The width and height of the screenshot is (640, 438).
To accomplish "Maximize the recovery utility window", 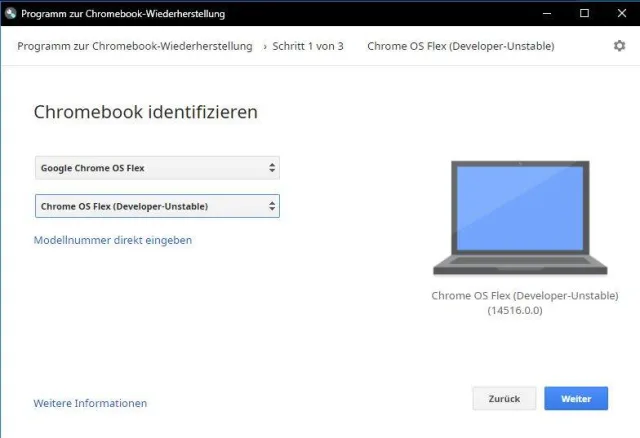I will coord(584,13).
